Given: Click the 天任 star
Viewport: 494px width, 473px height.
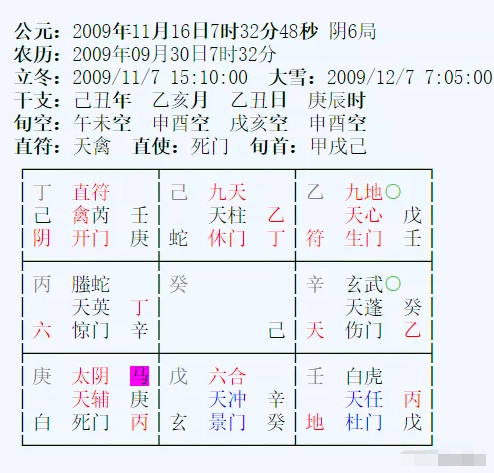Looking at the screenshot, I should [x=364, y=399].
